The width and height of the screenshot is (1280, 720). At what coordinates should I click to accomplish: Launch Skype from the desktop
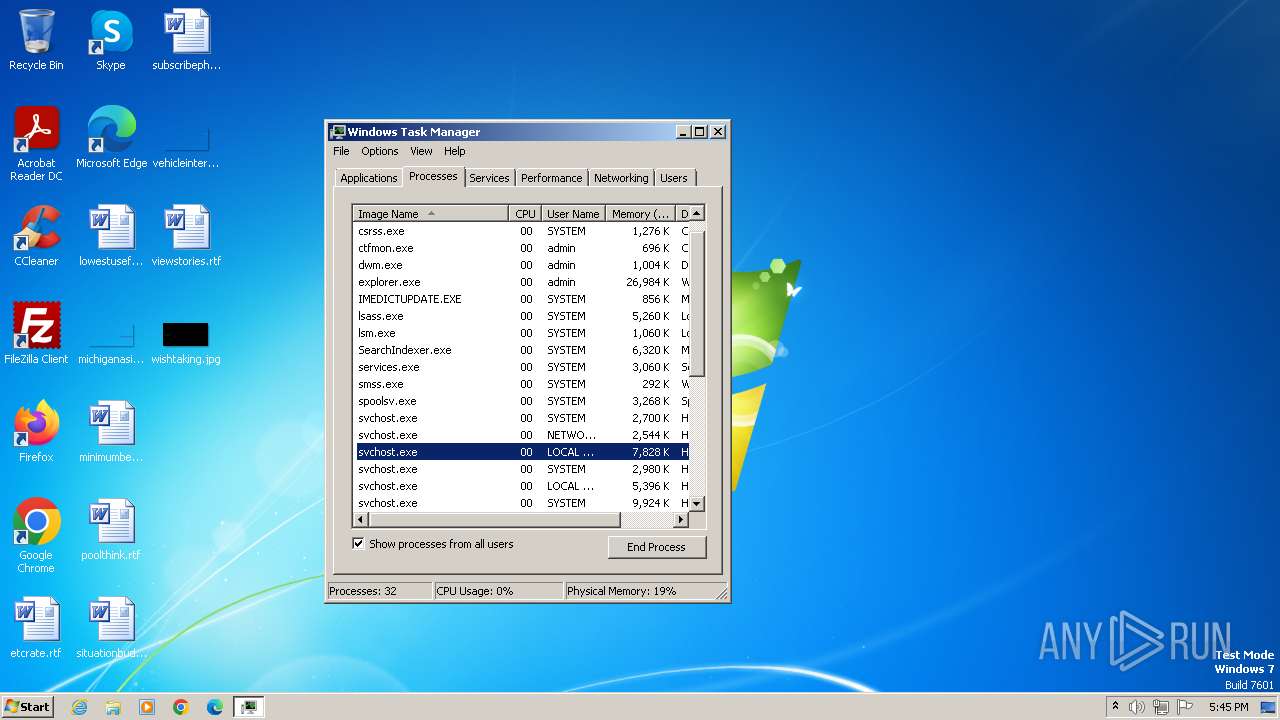pyautogui.click(x=111, y=40)
